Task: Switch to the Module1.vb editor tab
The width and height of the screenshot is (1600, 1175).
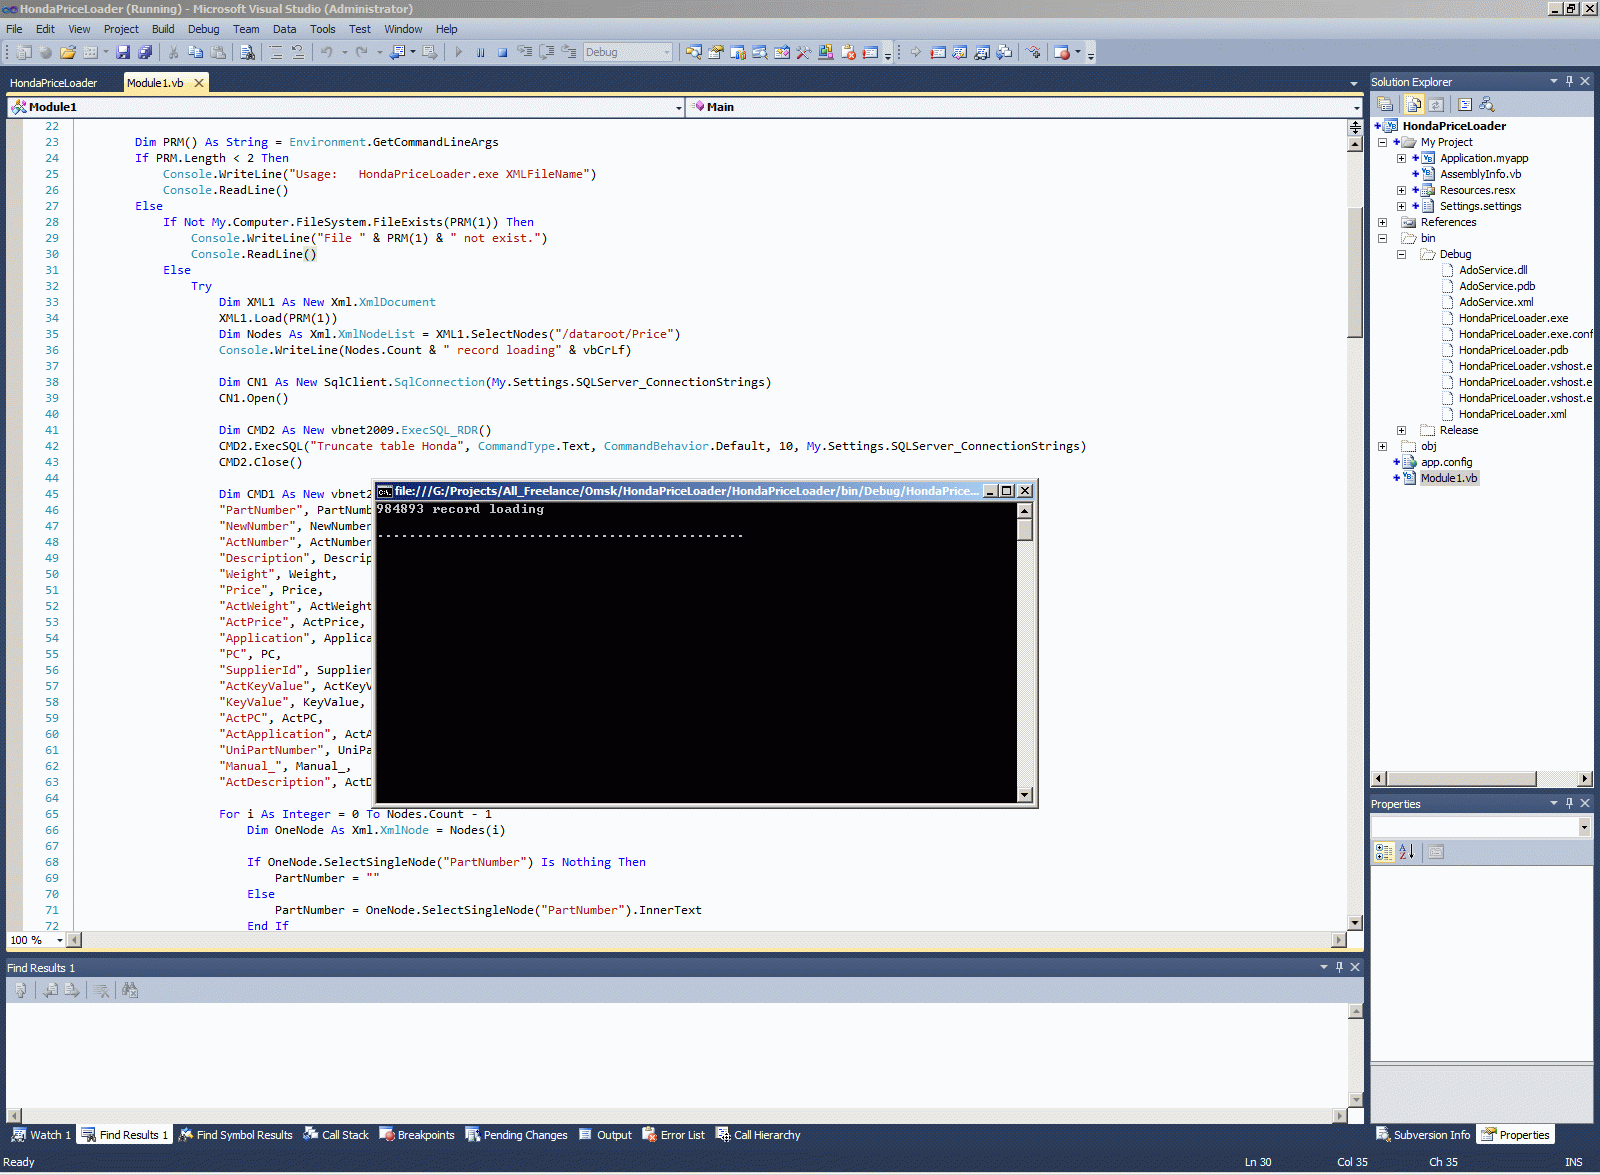Action: coord(155,83)
